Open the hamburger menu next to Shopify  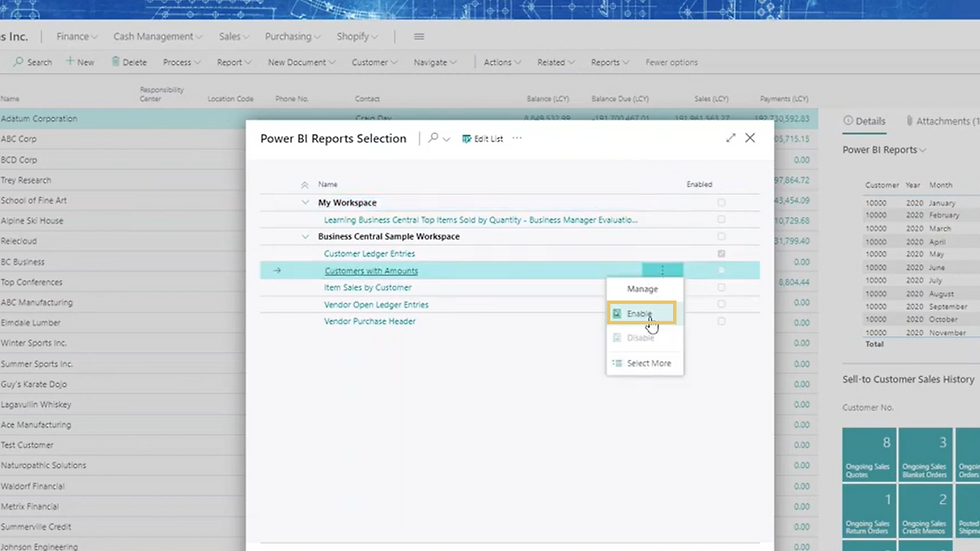(419, 37)
